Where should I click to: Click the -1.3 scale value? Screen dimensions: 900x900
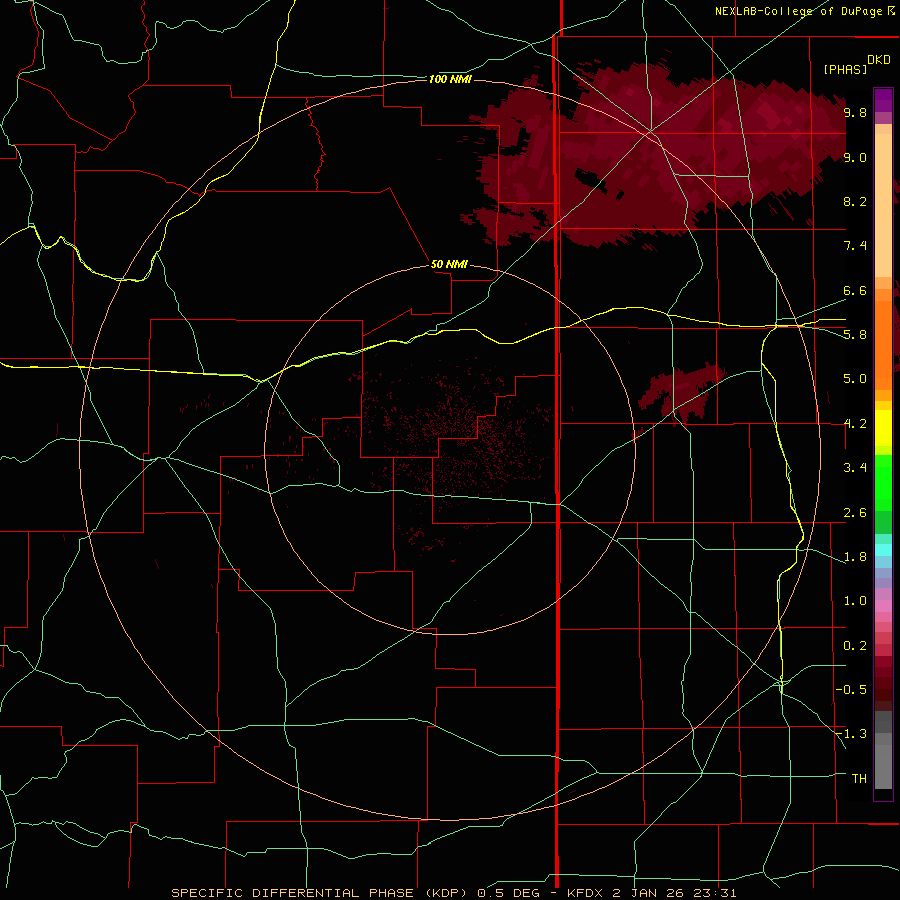851,734
